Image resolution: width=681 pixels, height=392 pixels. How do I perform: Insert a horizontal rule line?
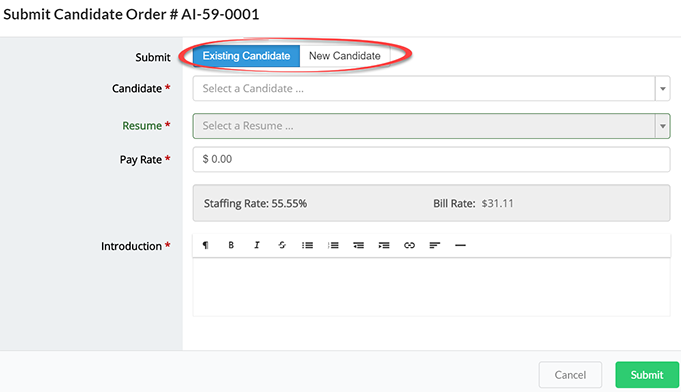pyautogui.click(x=460, y=245)
